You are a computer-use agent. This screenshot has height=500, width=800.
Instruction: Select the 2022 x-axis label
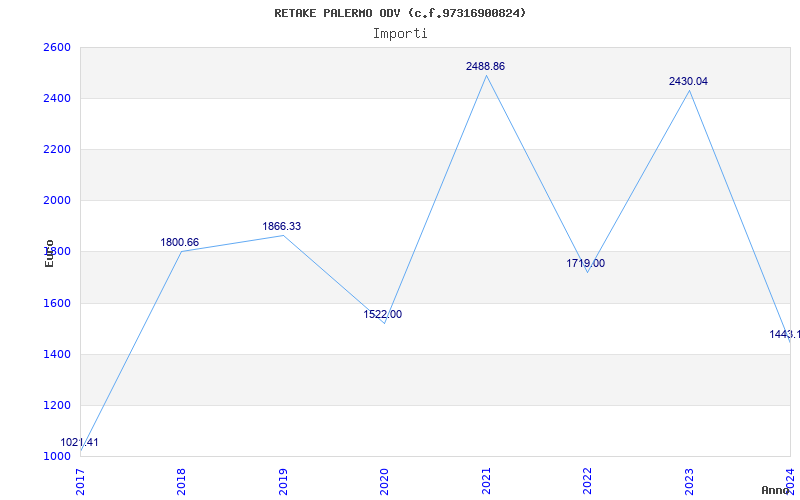(x=588, y=482)
